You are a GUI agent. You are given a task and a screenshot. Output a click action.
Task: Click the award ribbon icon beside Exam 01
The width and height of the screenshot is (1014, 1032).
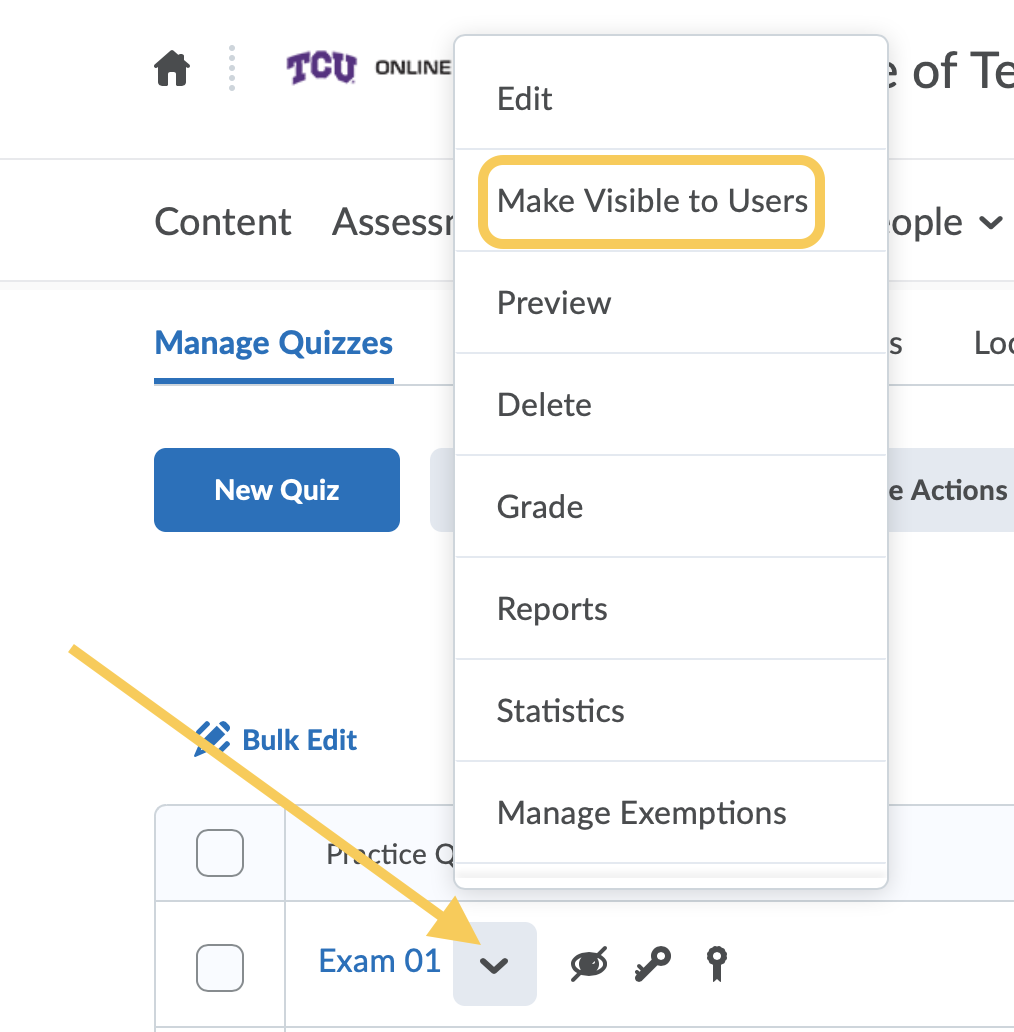click(715, 963)
